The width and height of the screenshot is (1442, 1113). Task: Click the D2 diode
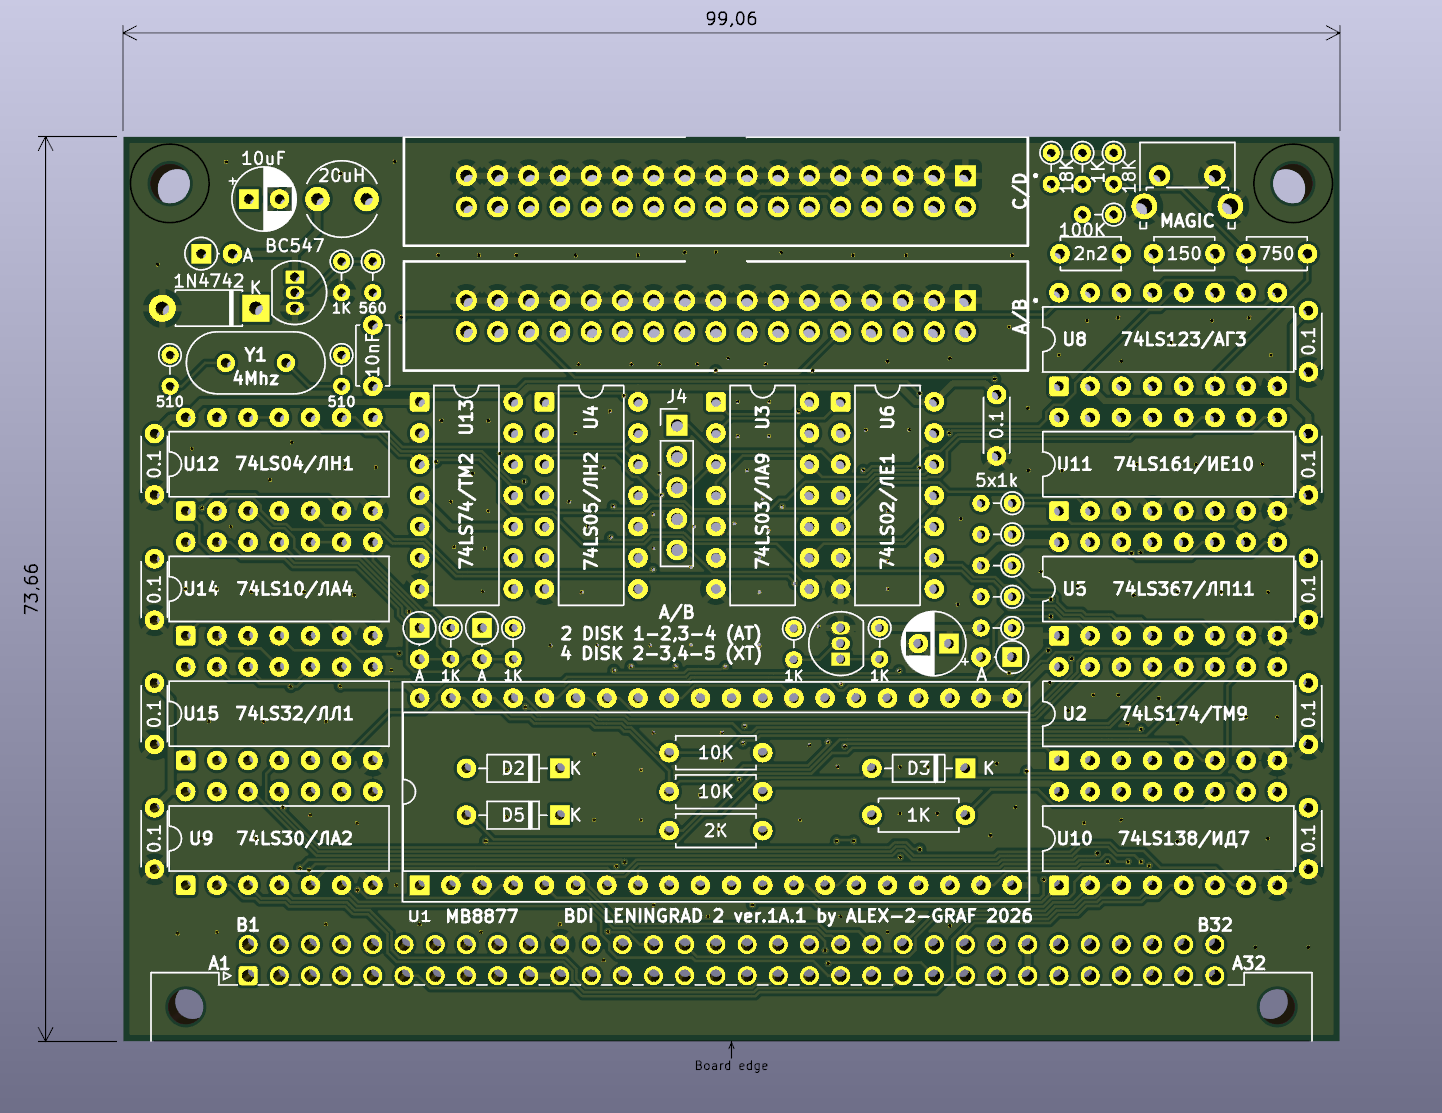pyautogui.click(x=513, y=768)
